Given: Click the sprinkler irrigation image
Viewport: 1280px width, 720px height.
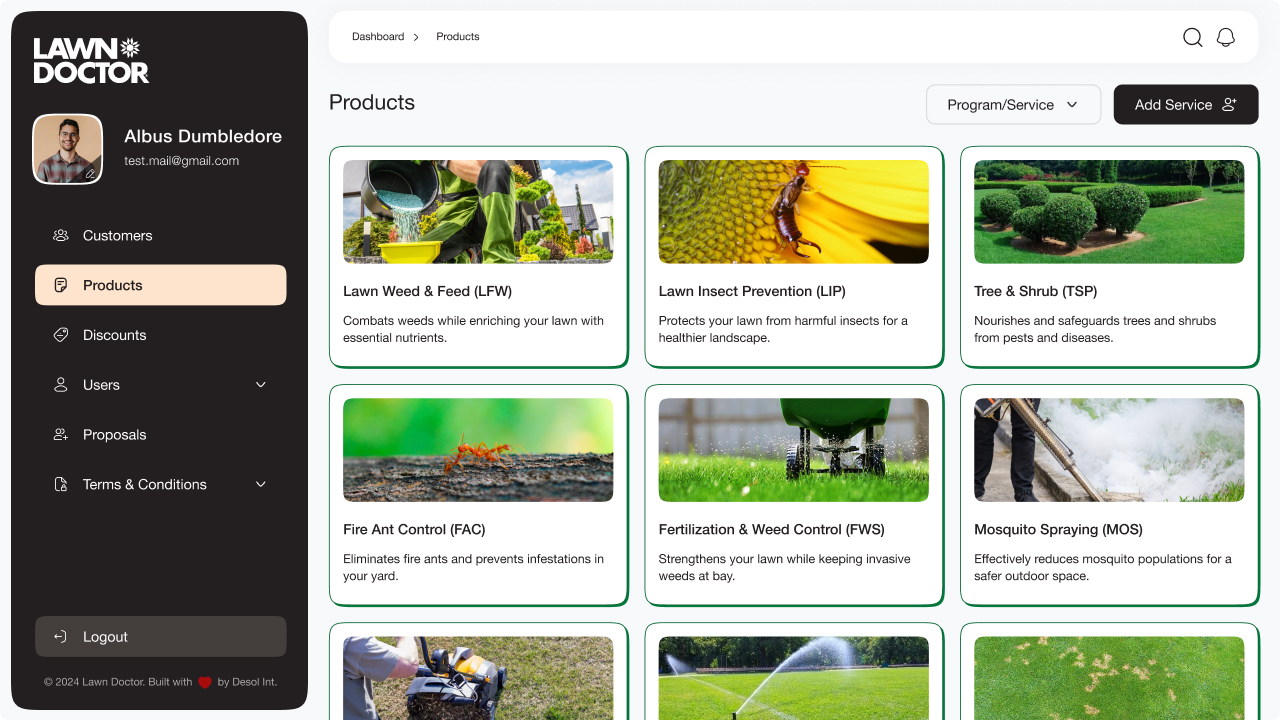Looking at the screenshot, I should (x=794, y=678).
